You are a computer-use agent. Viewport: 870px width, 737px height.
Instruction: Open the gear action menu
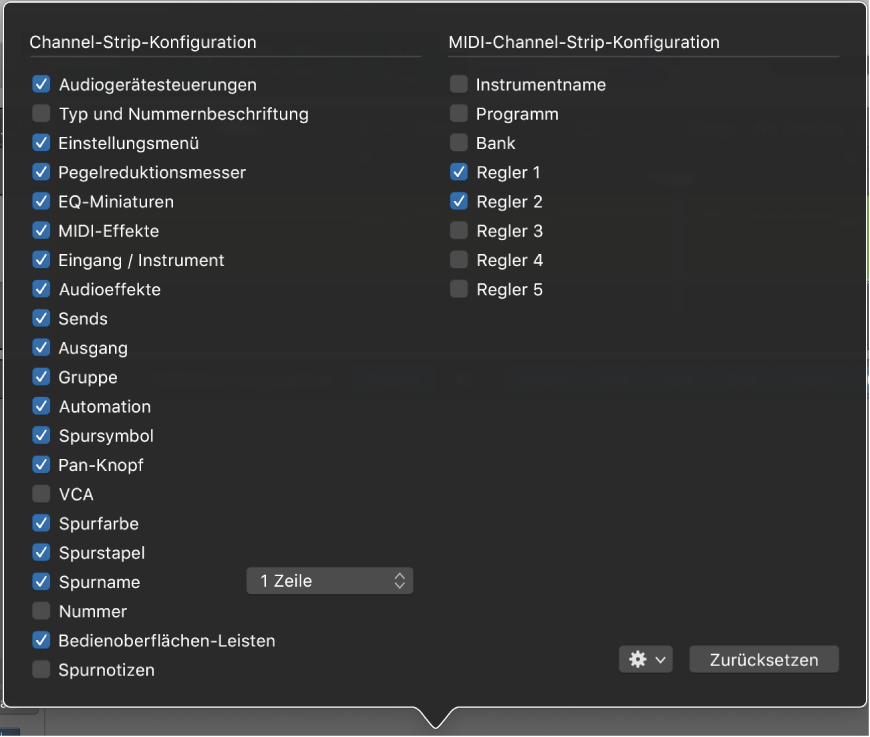[645, 660]
